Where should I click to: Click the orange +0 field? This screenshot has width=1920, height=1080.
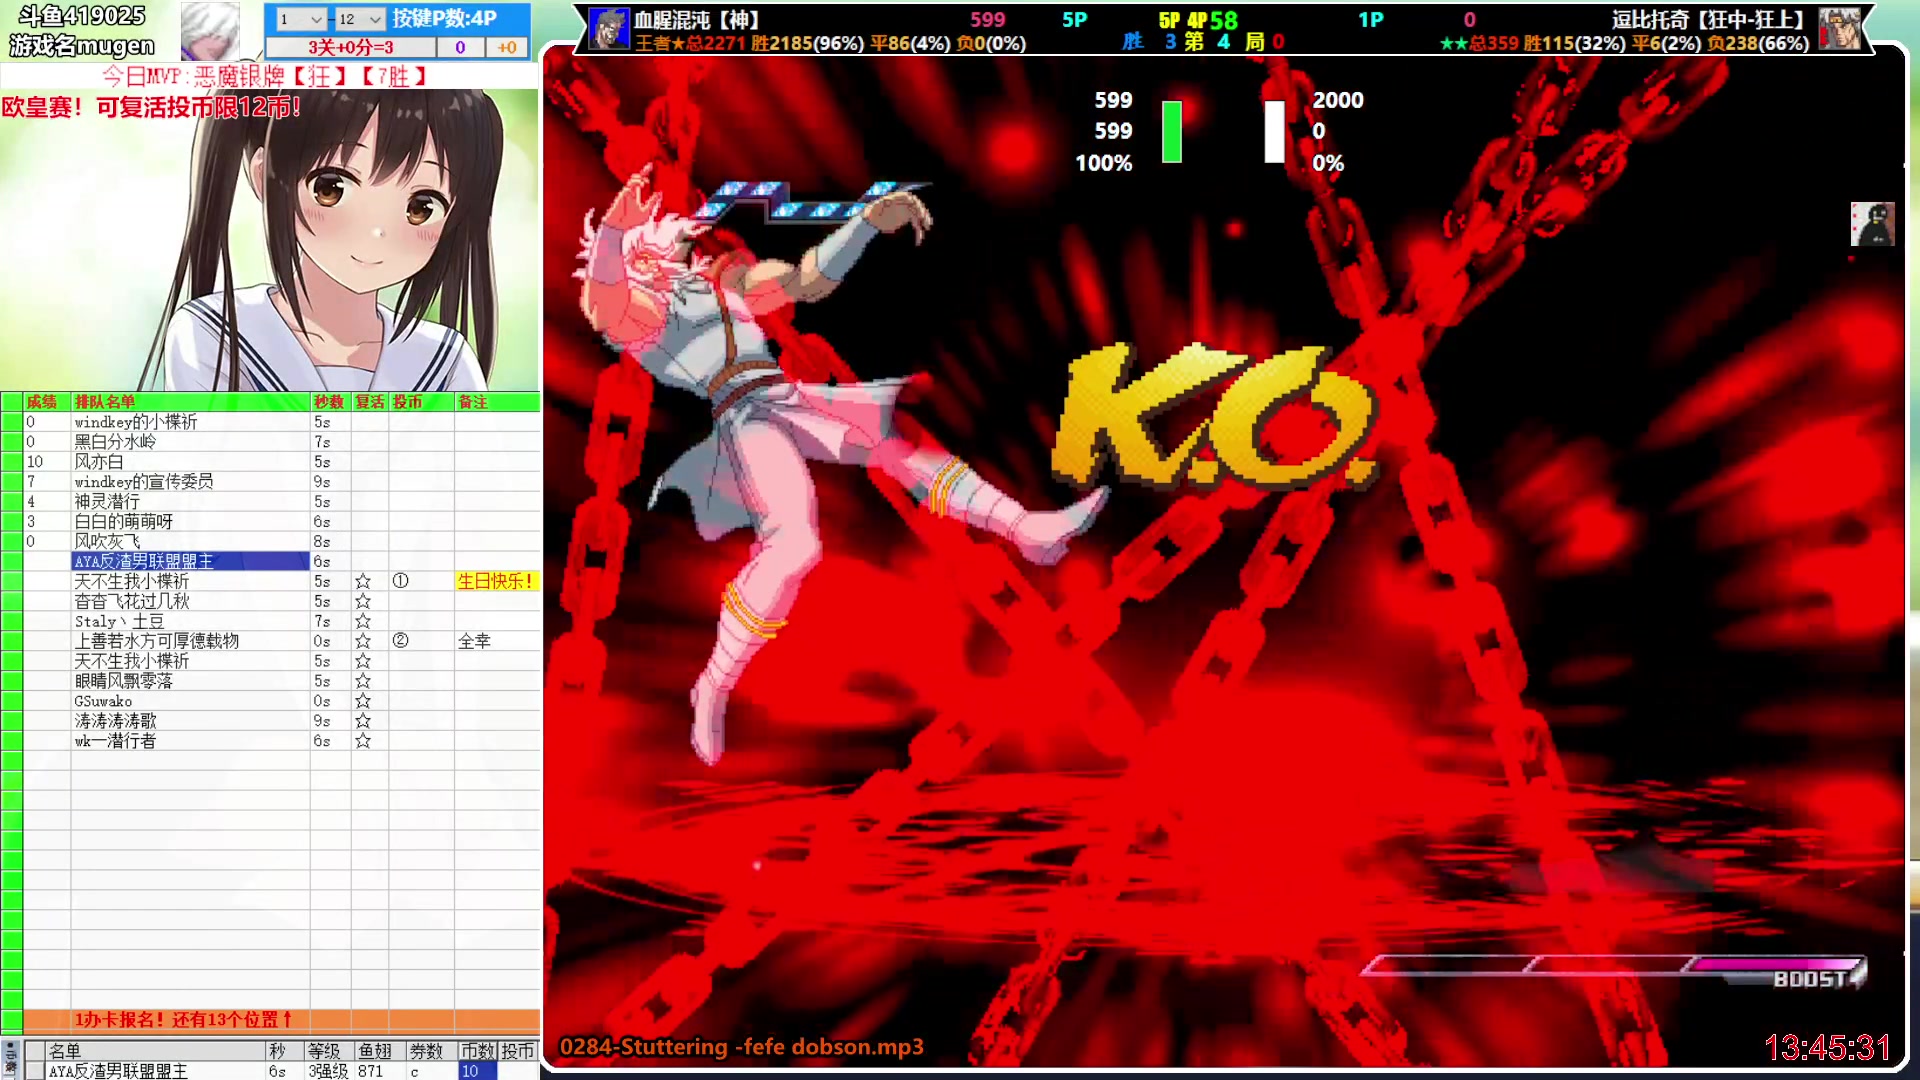507,47
